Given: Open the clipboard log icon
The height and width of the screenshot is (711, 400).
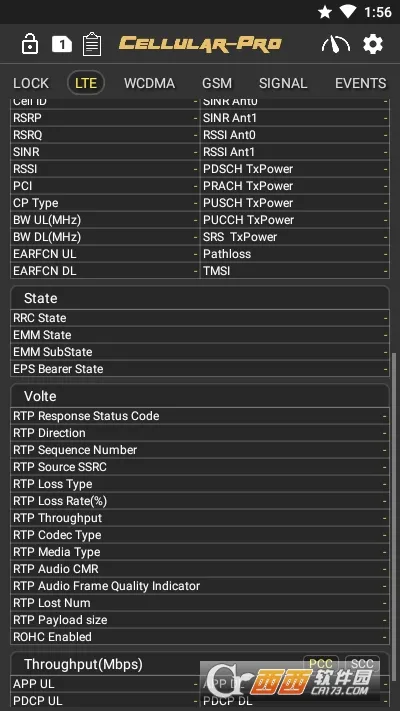Looking at the screenshot, I should coord(92,44).
